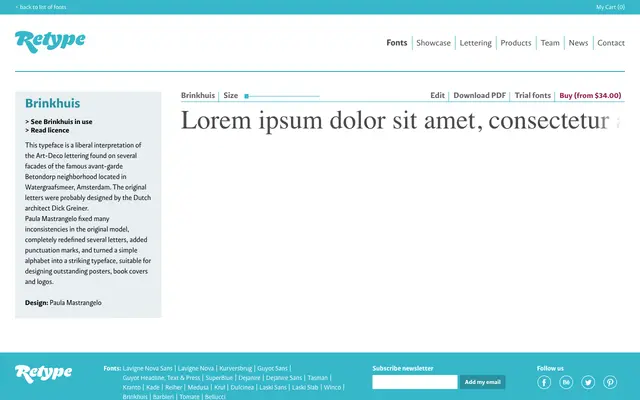Open the Showcase menu item
The image size is (640, 400).
tap(433, 43)
